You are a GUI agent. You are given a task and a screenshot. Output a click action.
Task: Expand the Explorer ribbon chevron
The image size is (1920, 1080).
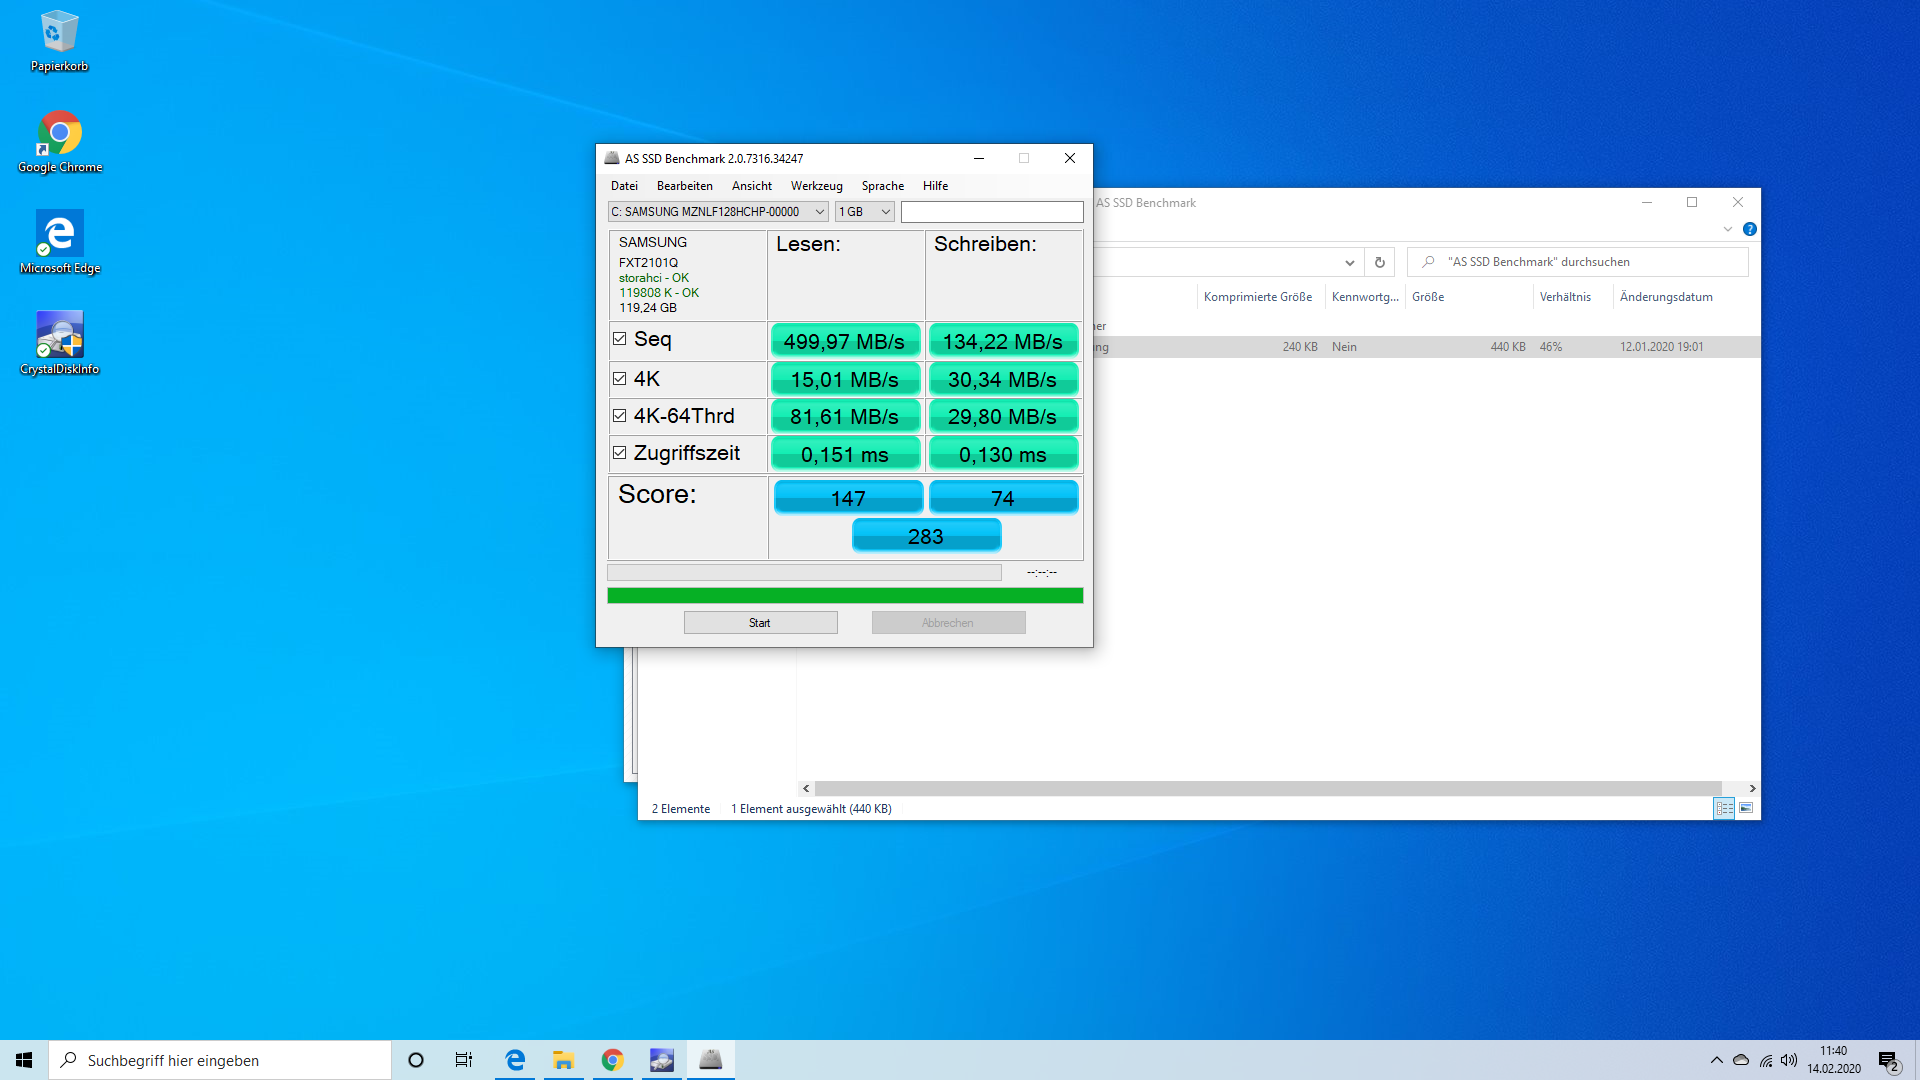(x=1728, y=229)
